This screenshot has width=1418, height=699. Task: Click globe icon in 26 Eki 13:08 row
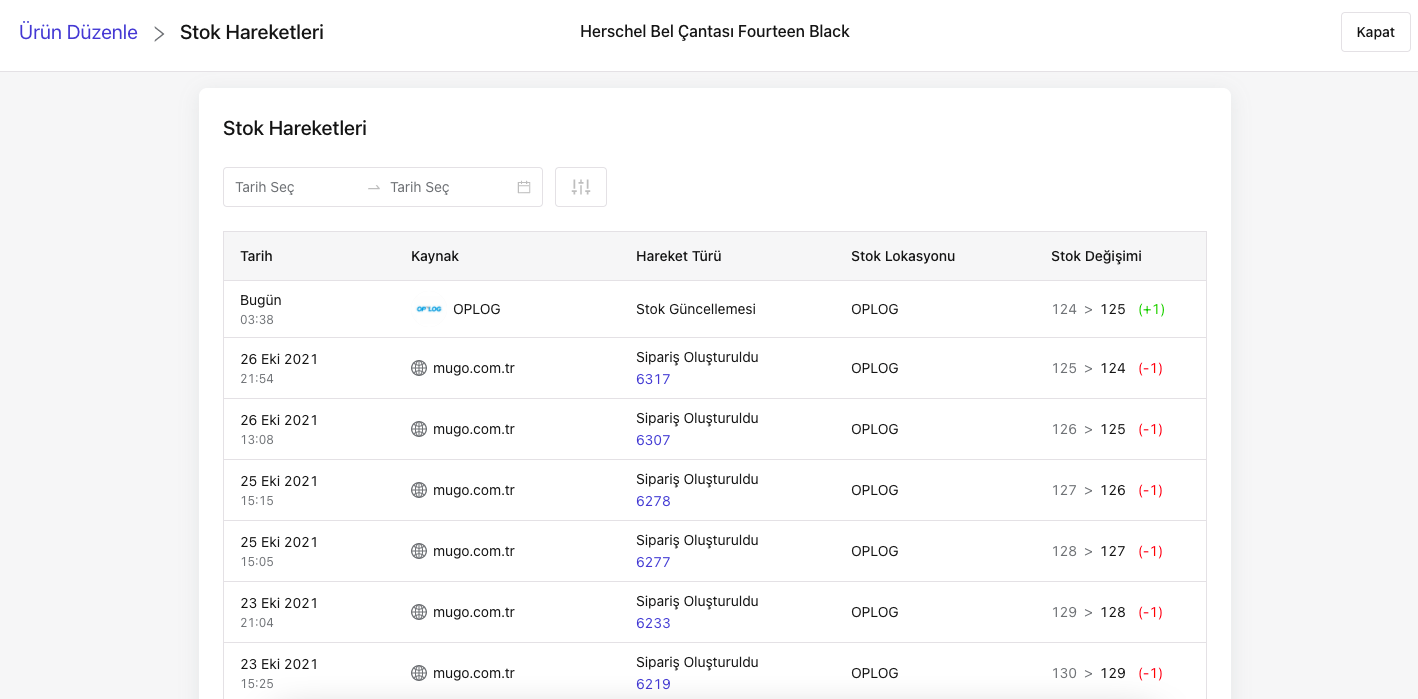click(x=419, y=429)
